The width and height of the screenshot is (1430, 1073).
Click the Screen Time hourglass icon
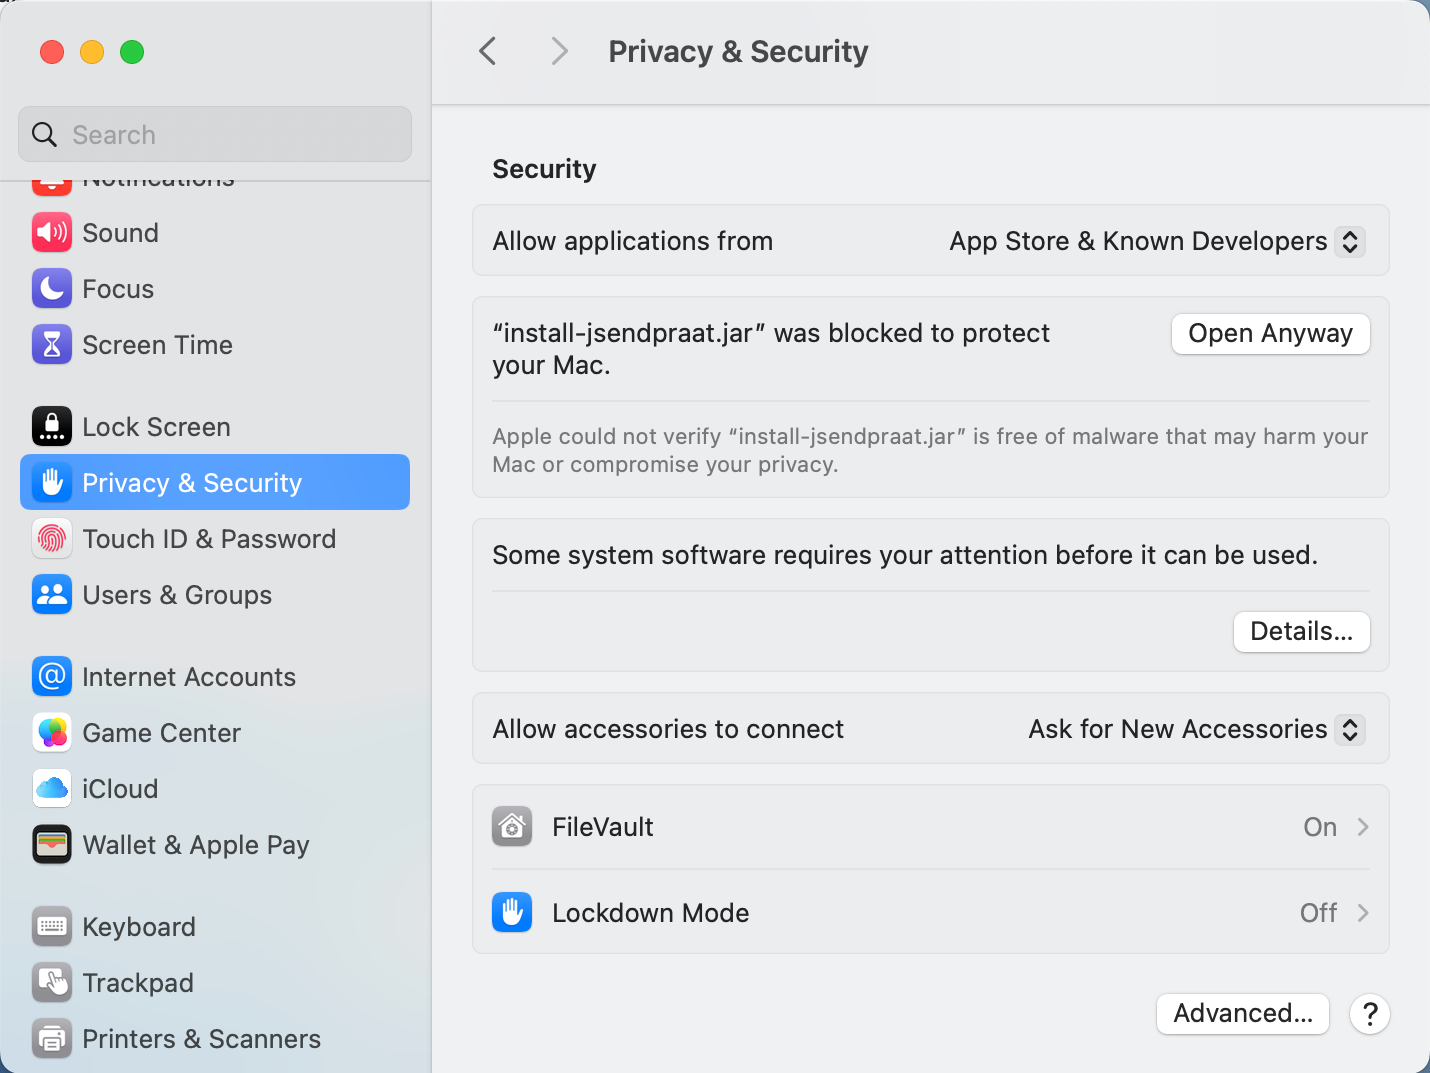click(x=52, y=345)
